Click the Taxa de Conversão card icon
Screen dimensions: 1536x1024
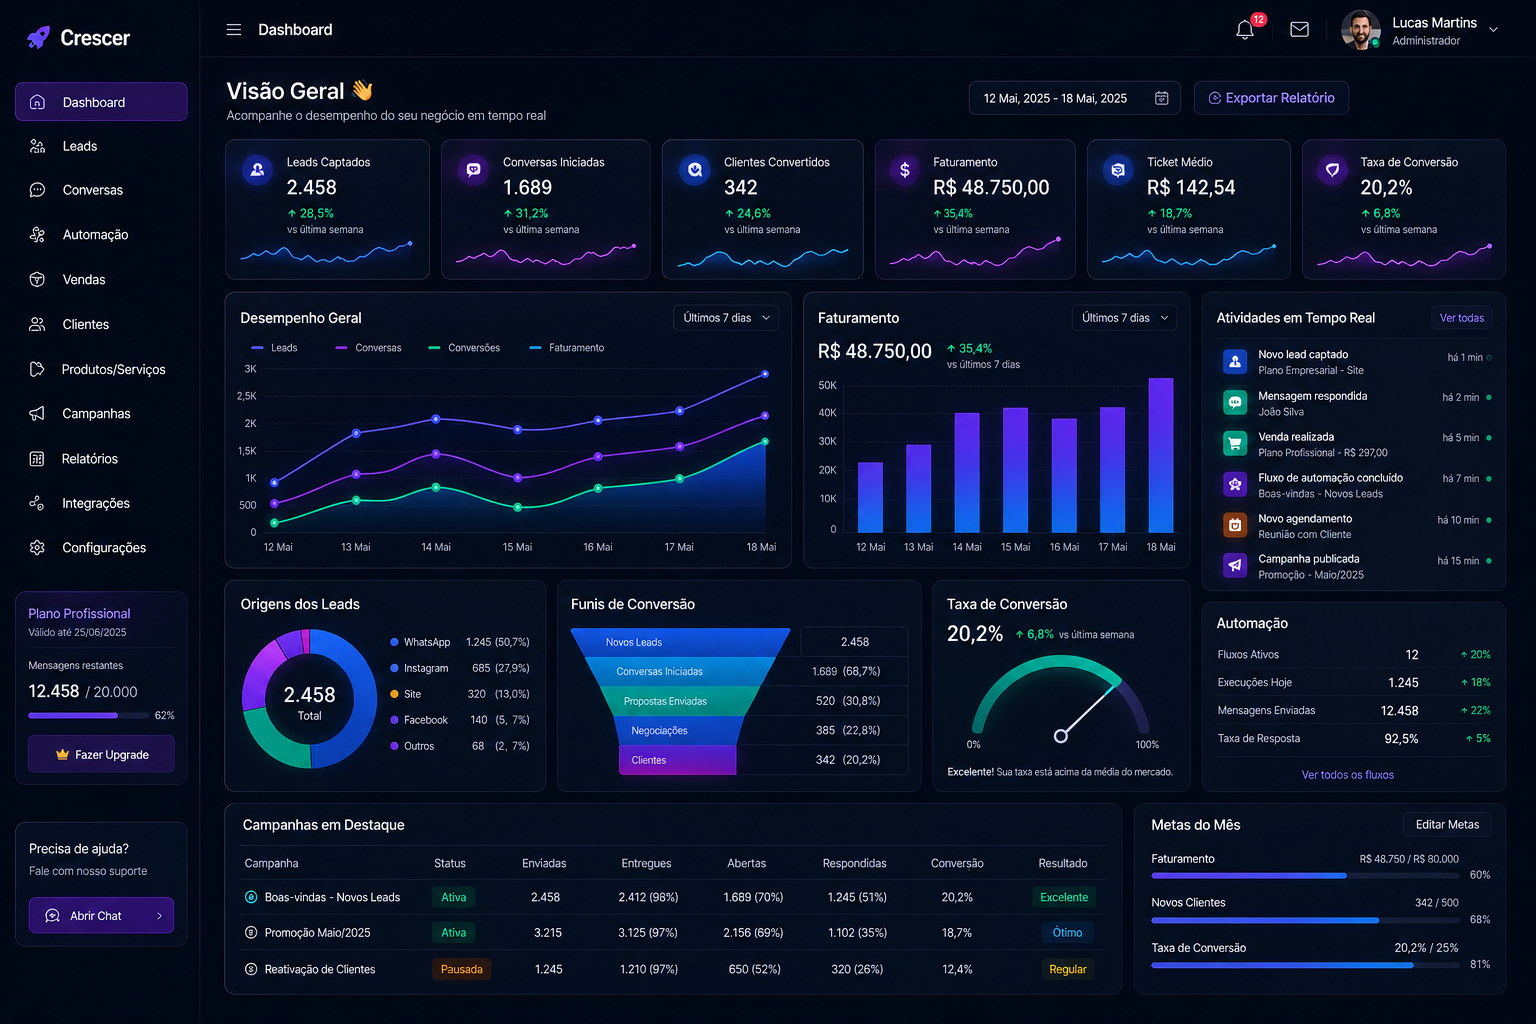[x=1332, y=170]
